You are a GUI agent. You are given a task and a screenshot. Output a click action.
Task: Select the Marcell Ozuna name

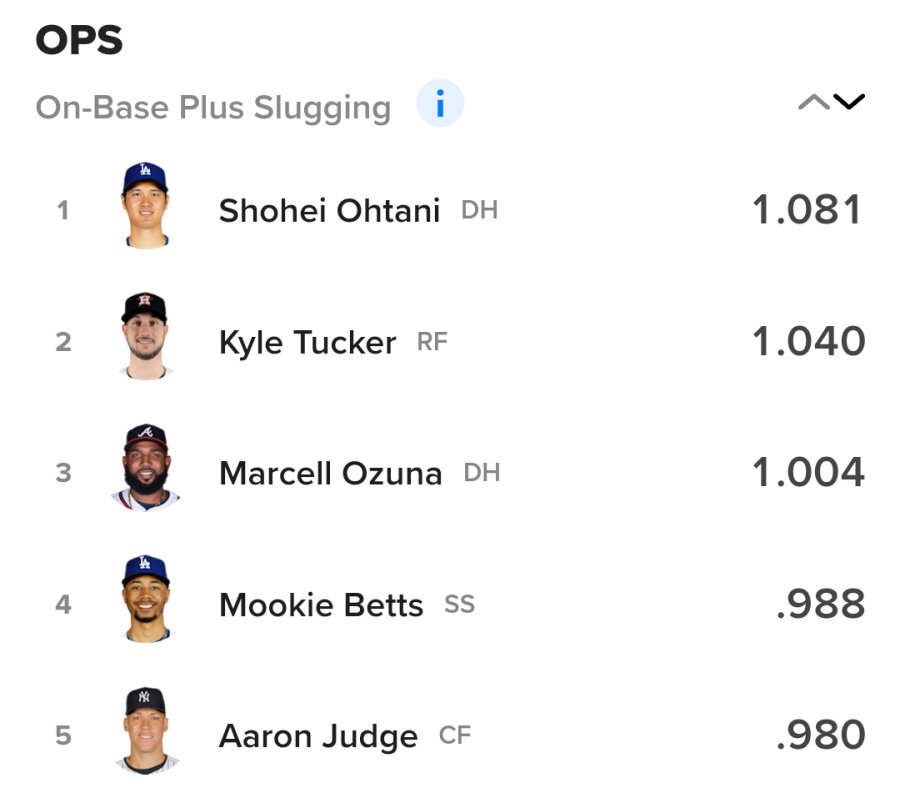[x=330, y=473]
